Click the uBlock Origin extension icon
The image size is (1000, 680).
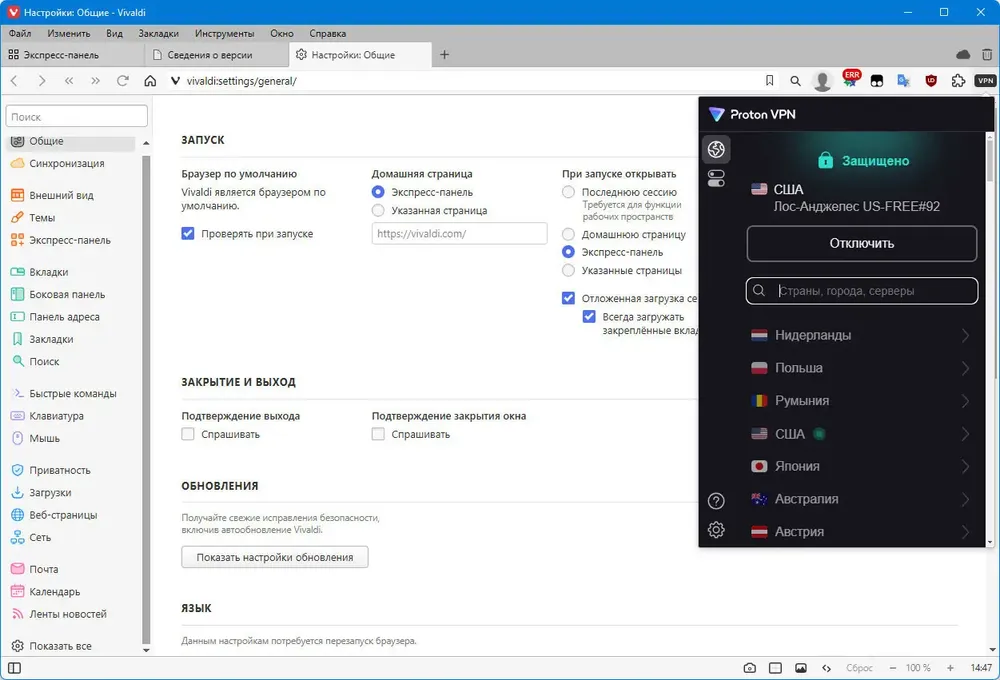point(931,81)
